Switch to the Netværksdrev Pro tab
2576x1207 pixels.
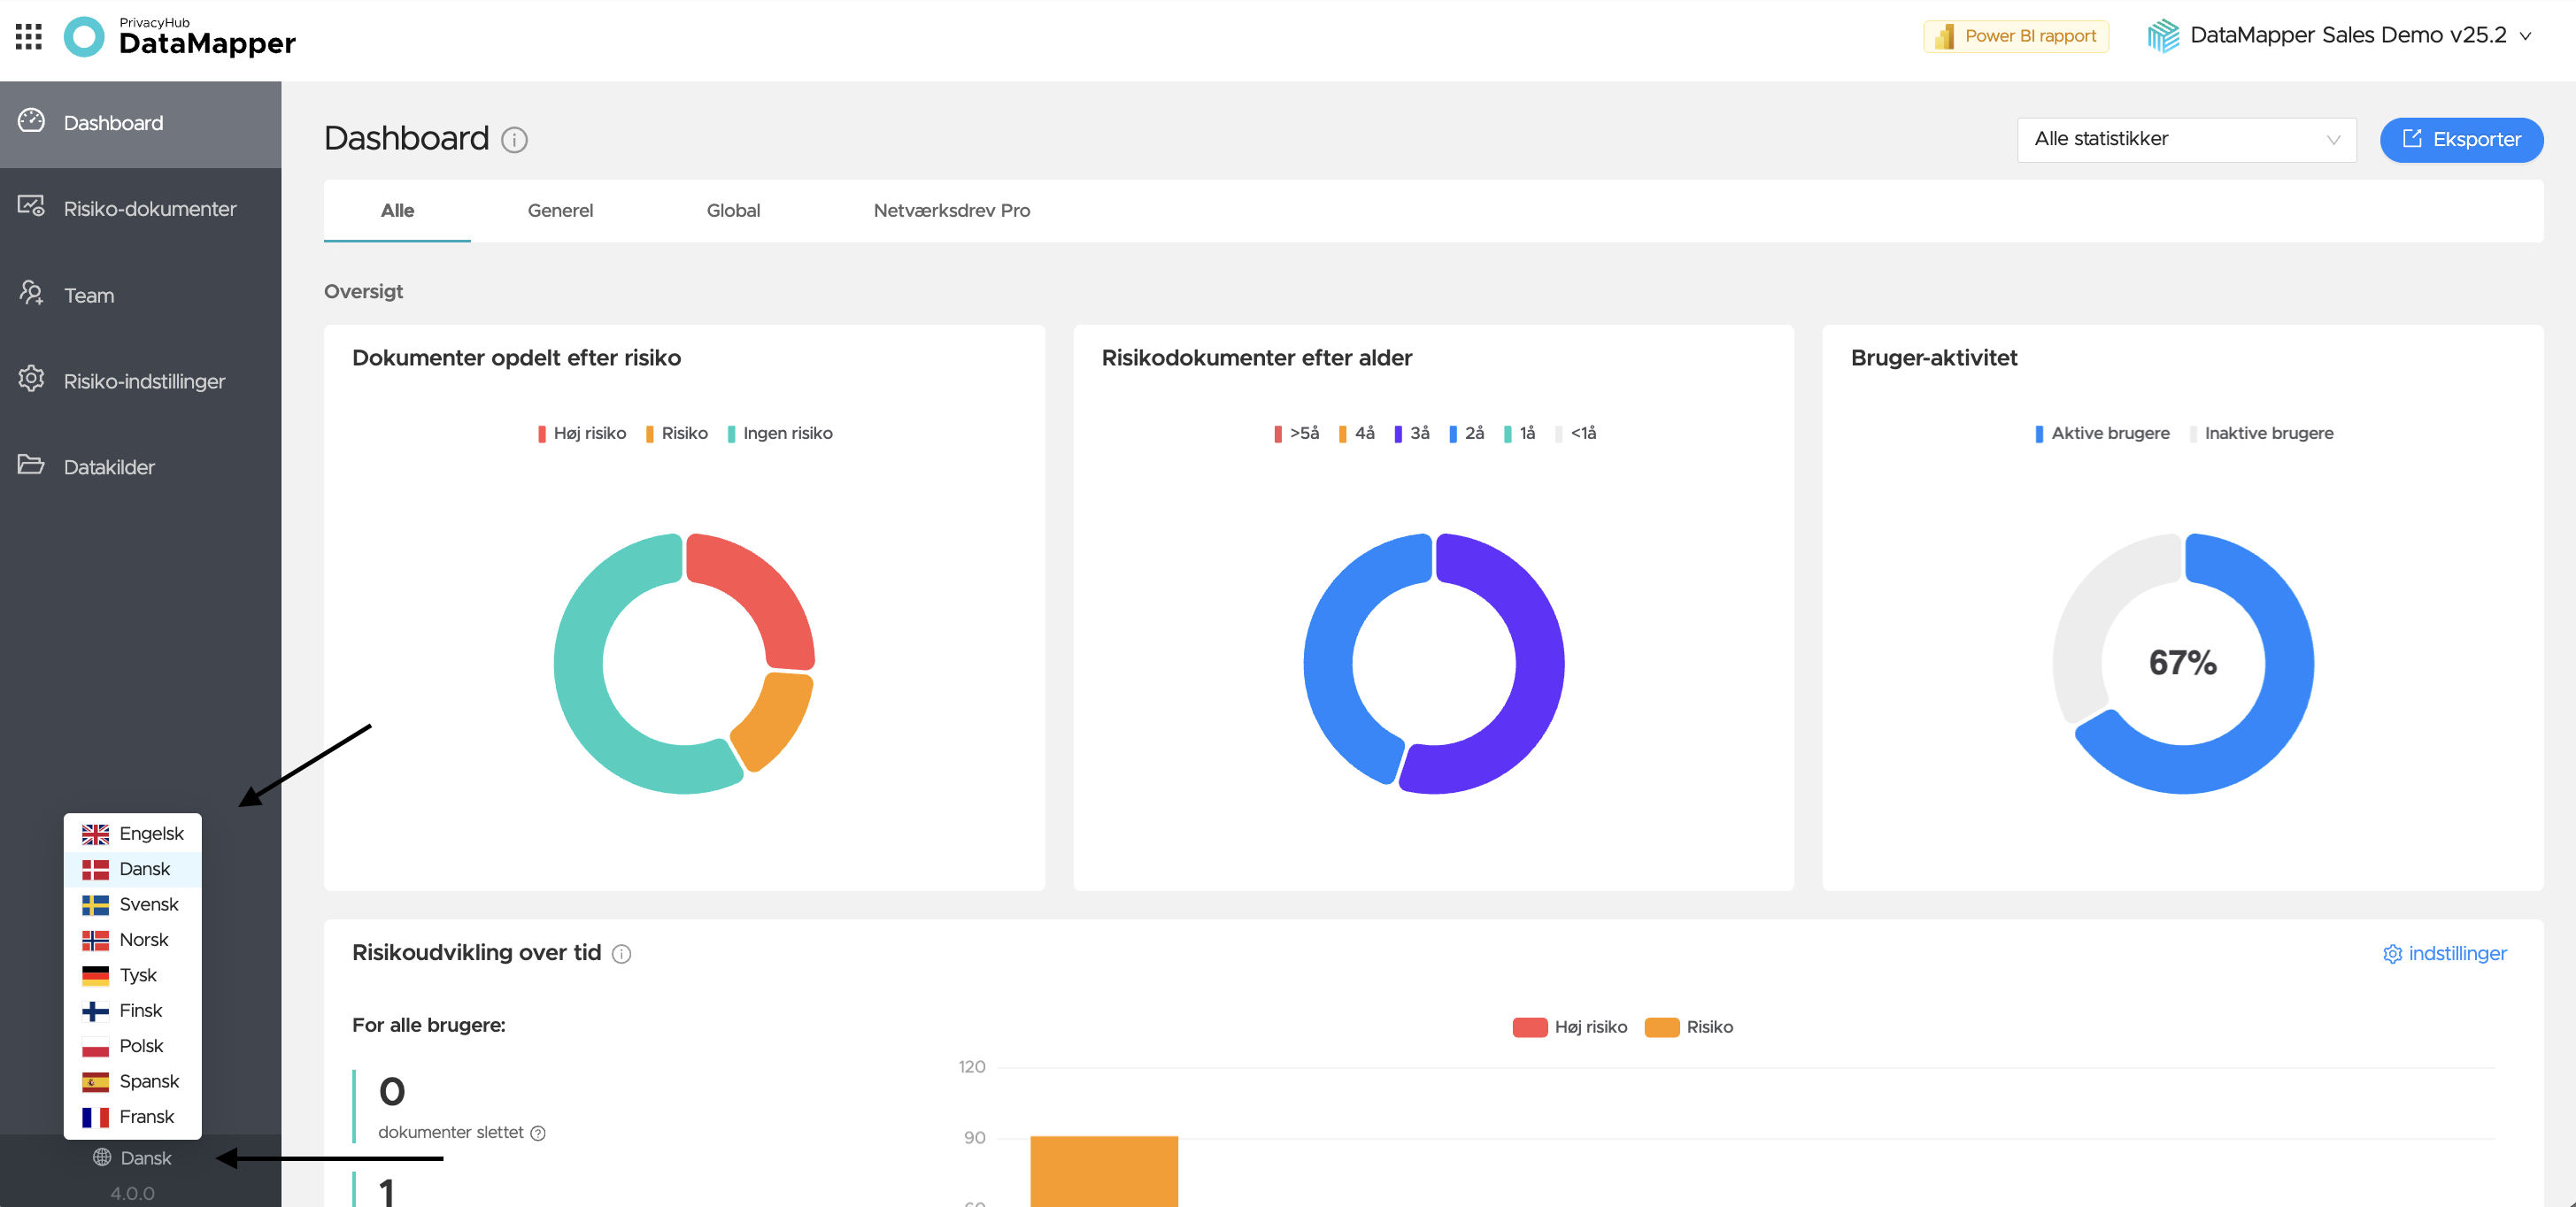pyautogui.click(x=951, y=211)
